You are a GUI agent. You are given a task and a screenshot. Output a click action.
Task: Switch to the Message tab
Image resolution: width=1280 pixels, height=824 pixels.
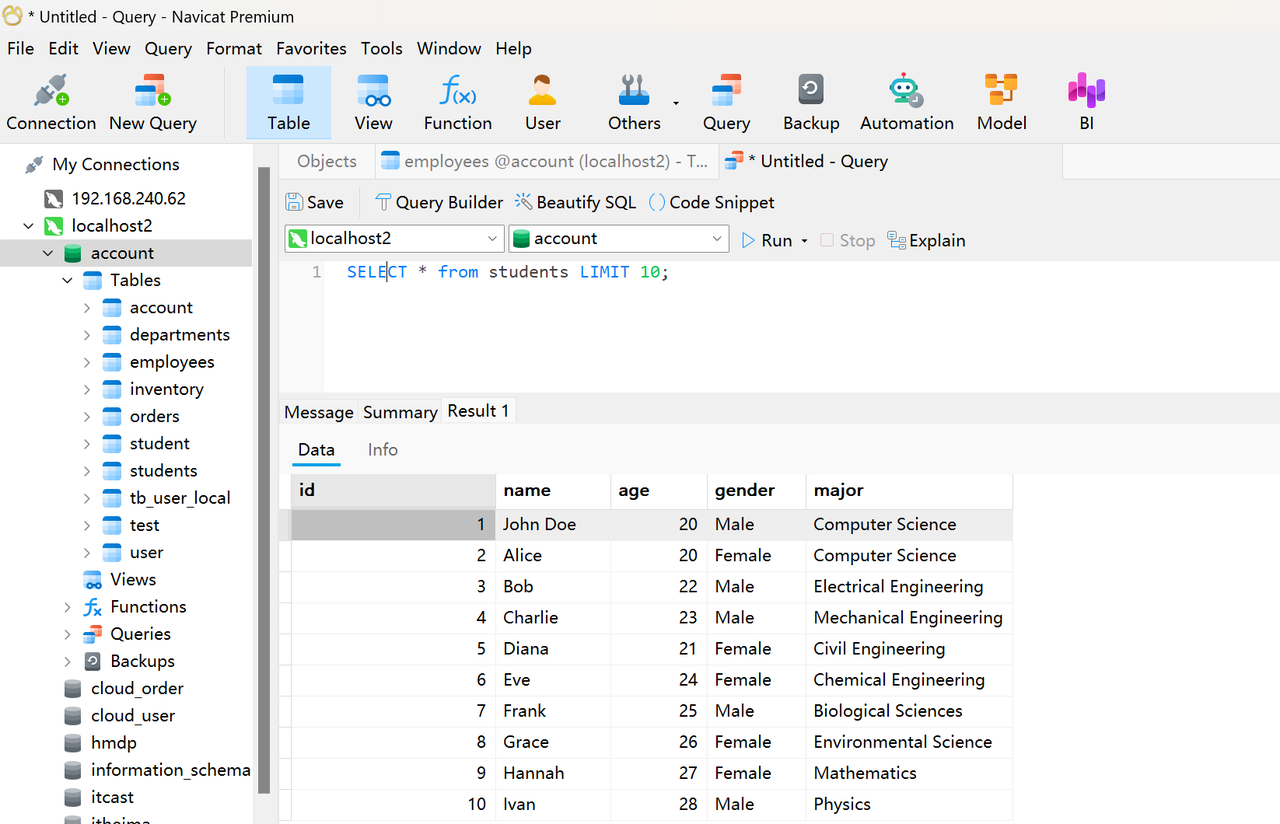pyautogui.click(x=318, y=412)
